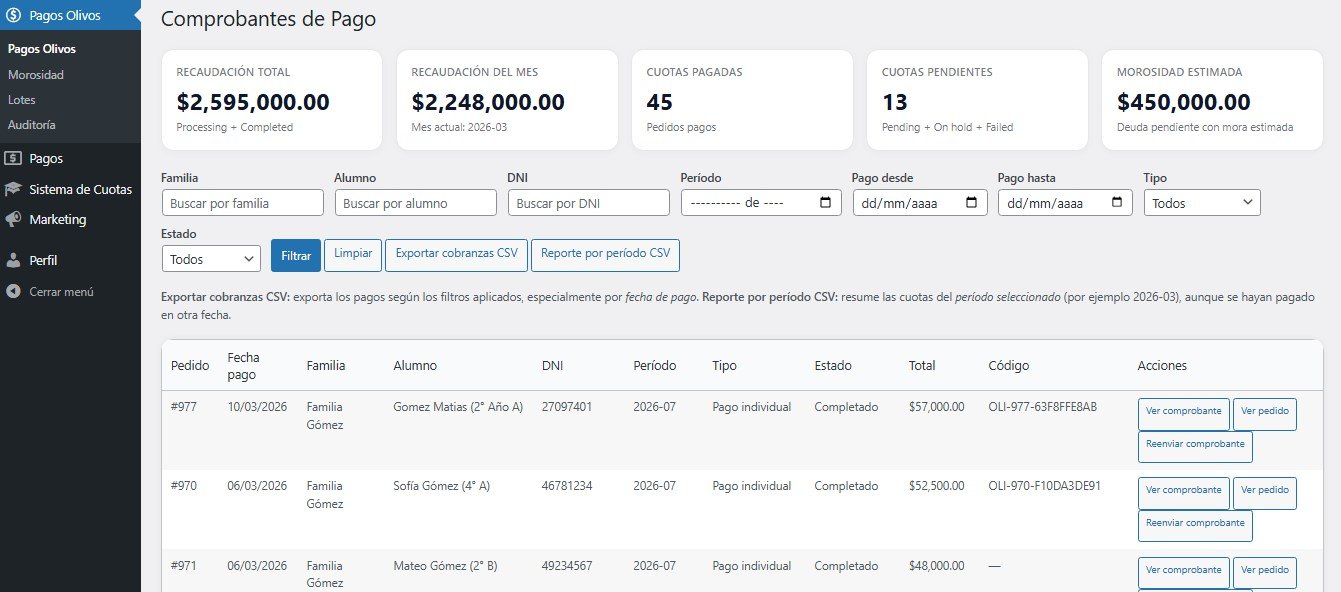
Task: Click order number #971
Action: 184,566
